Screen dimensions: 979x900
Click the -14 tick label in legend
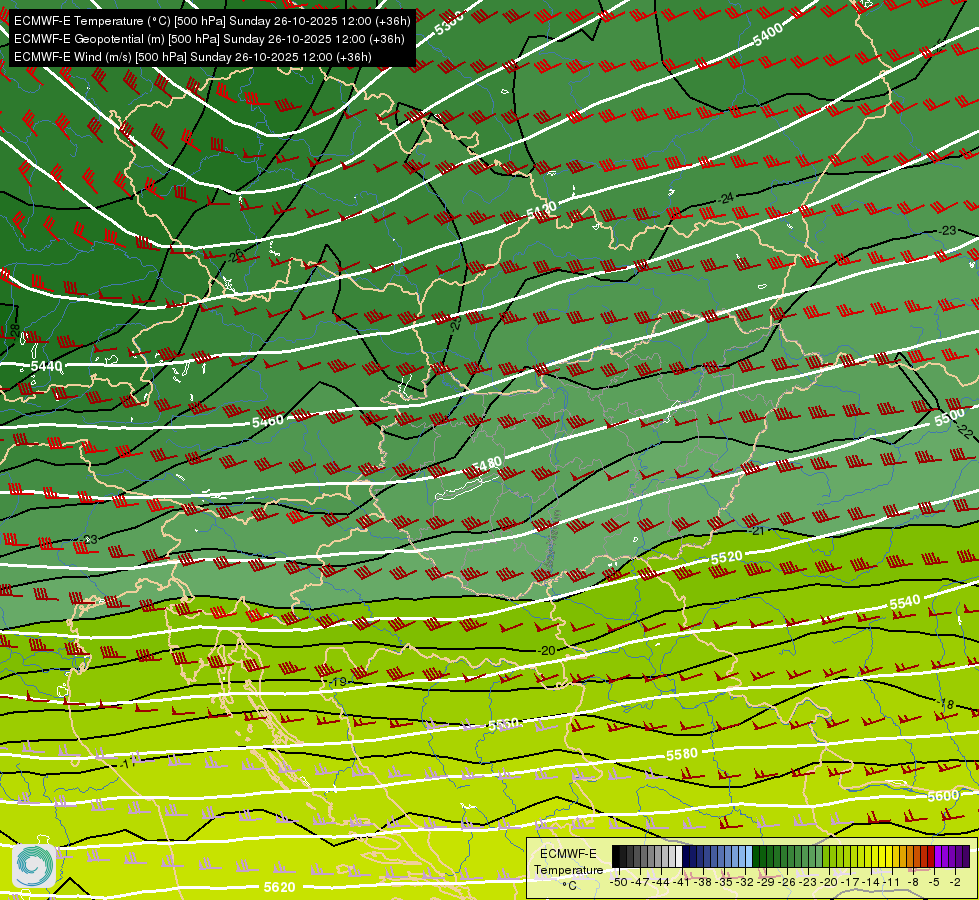(x=872, y=882)
